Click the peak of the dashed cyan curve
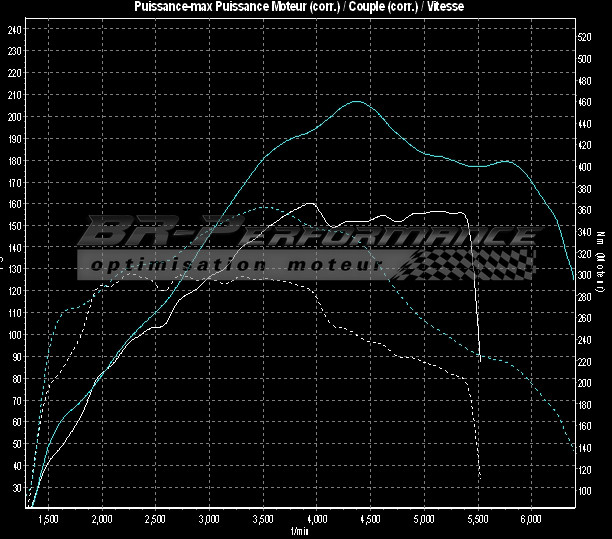This screenshot has height=539, width=612. pyautogui.click(x=262, y=207)
